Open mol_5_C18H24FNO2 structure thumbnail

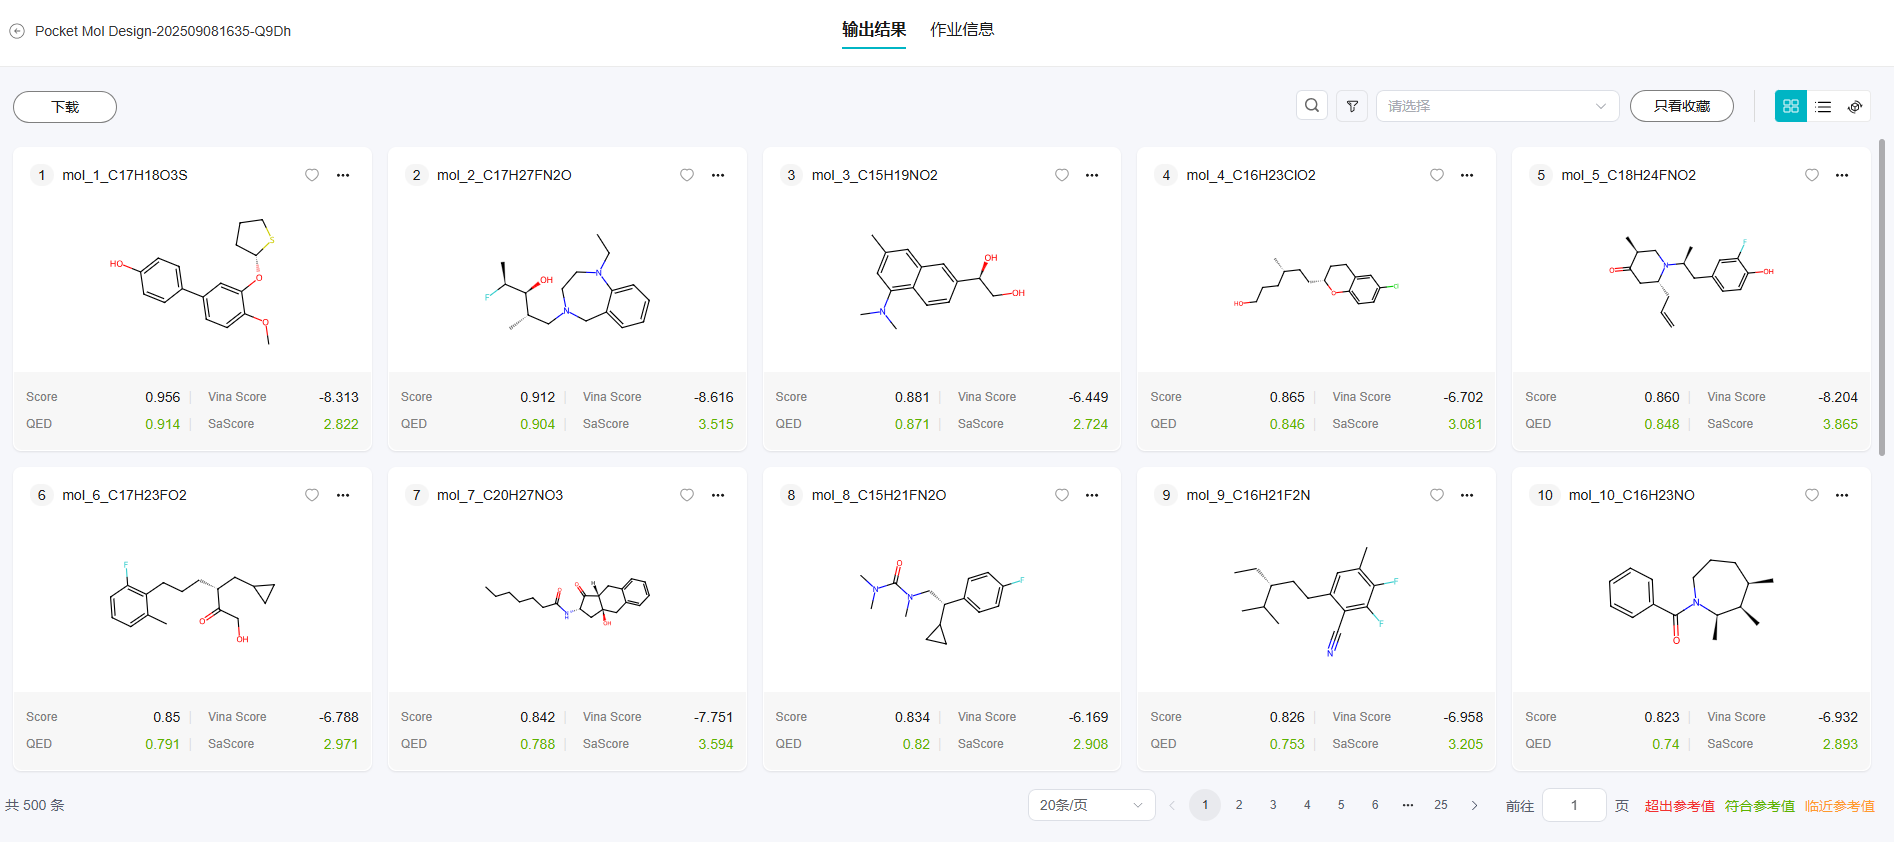1691,284
